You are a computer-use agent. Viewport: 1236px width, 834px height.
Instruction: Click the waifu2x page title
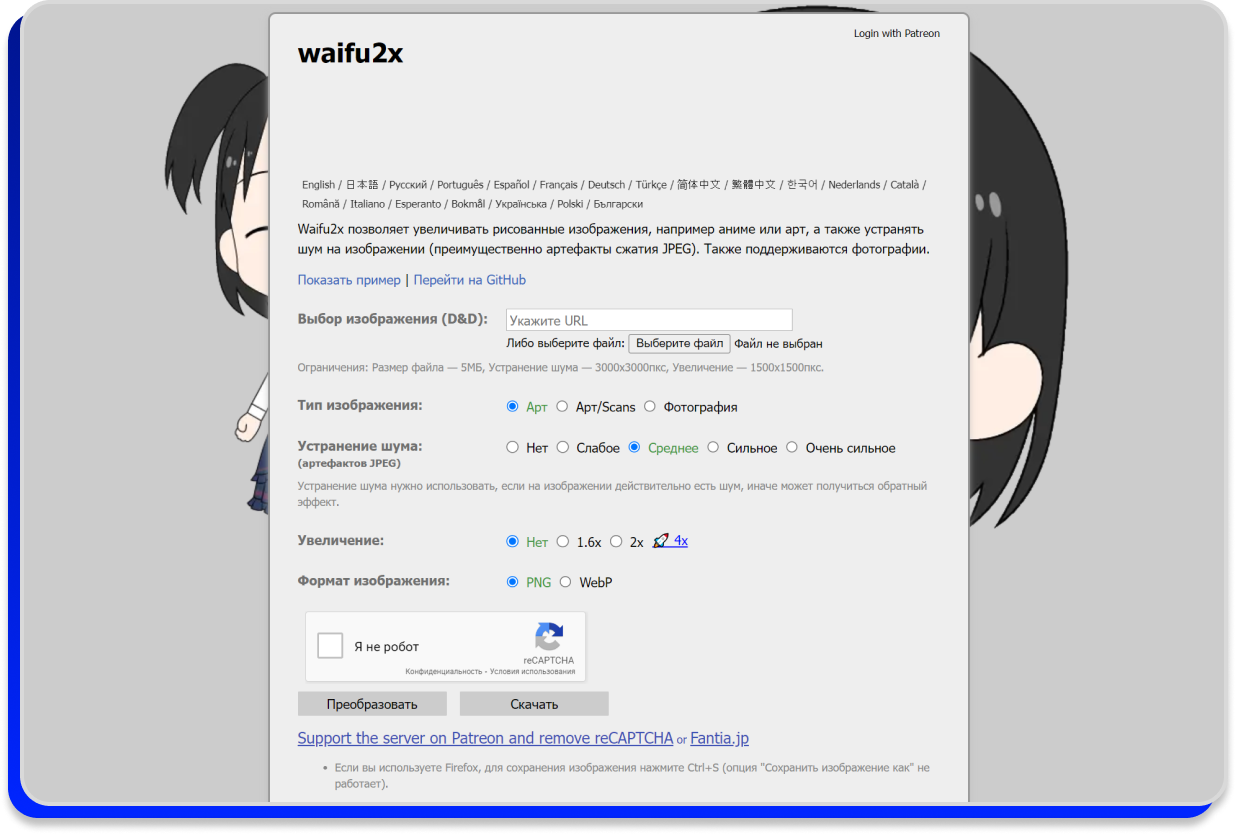click(350, 53)
